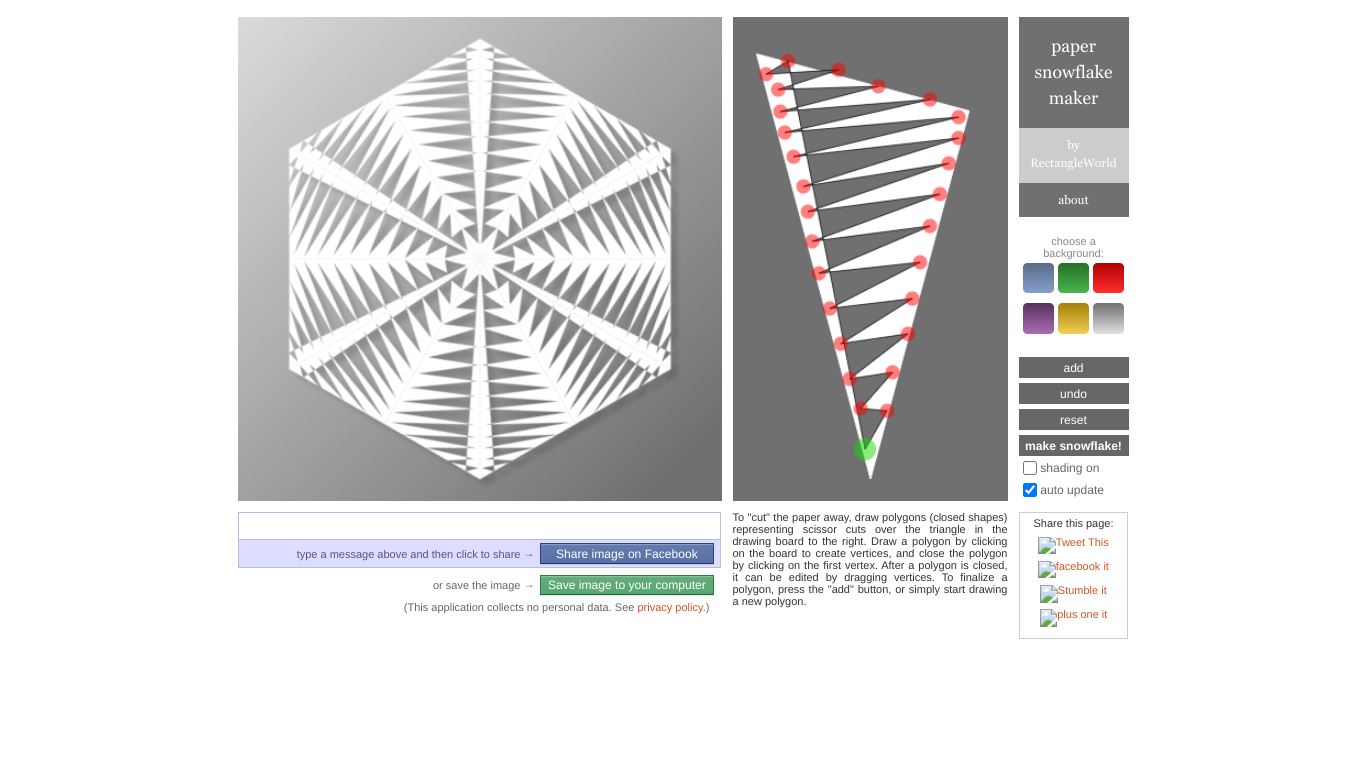Pick the red background swatch
The height and width of the screenshot is (768, 1366).
[1108, 278]
